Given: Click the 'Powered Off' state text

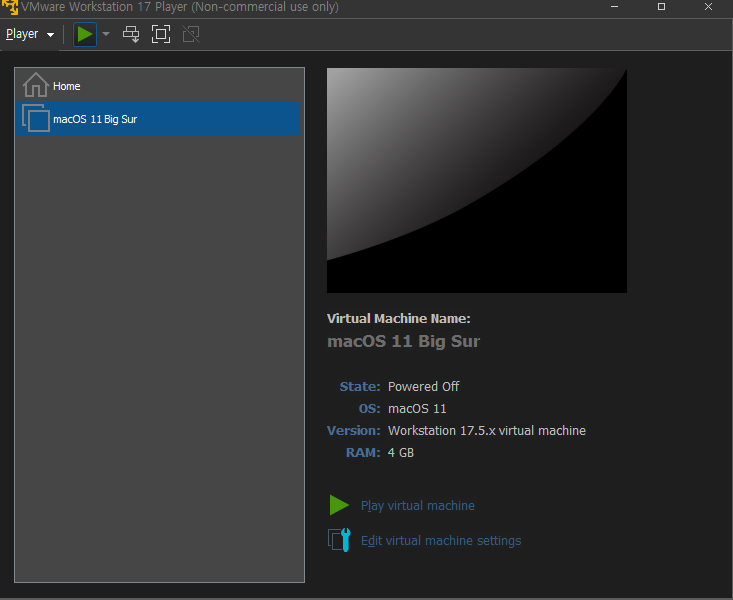Looking at the screenshot, I should coord(424,387).
